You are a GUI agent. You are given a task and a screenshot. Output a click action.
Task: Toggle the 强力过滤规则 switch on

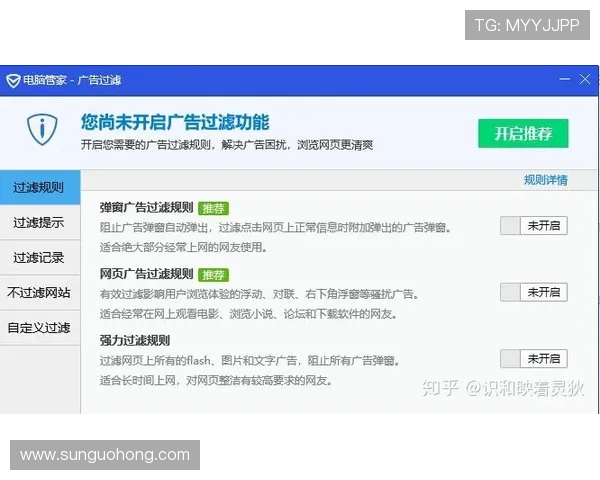(533, 359)
